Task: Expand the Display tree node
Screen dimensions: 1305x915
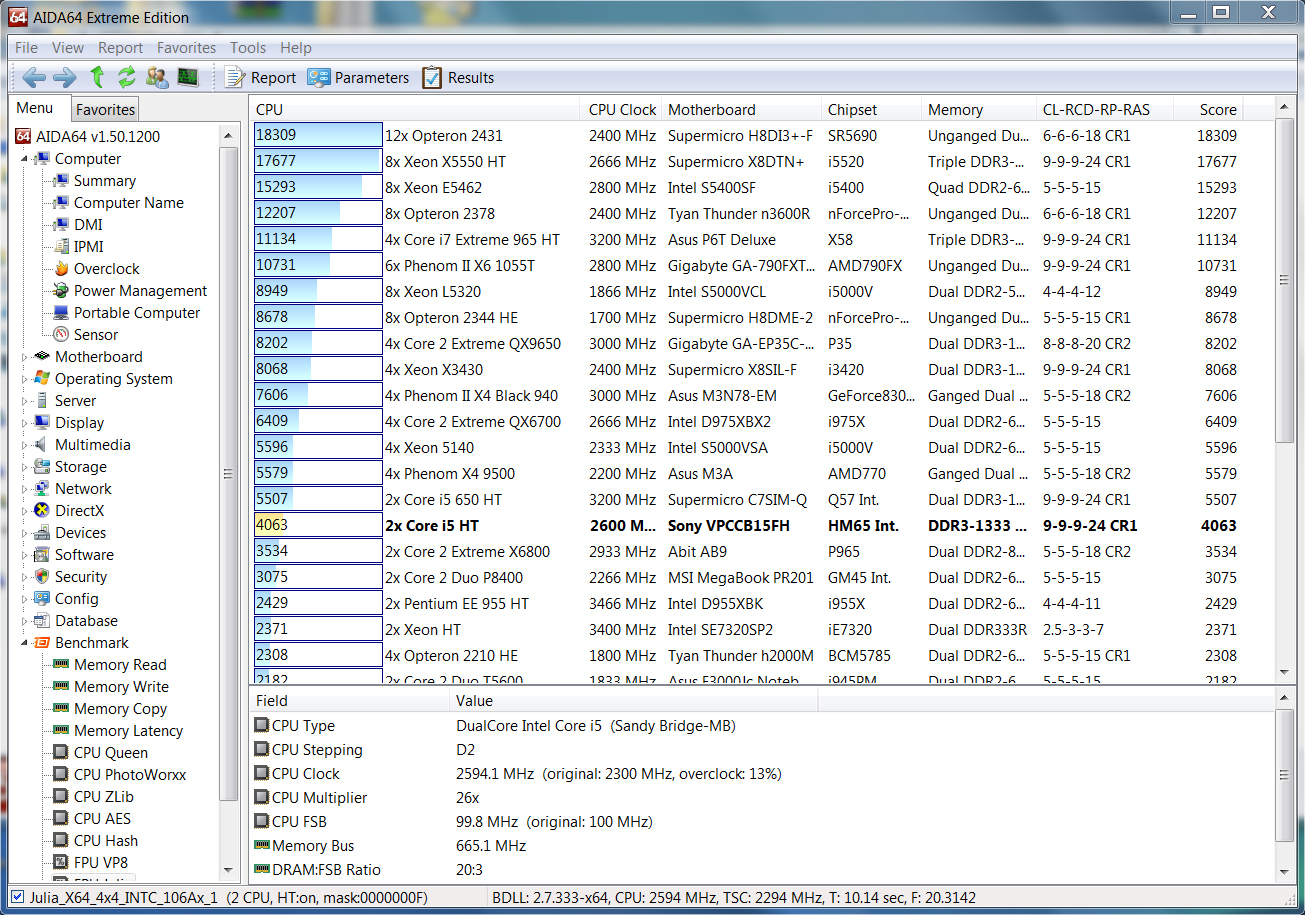Action: [x=25, y=423]
